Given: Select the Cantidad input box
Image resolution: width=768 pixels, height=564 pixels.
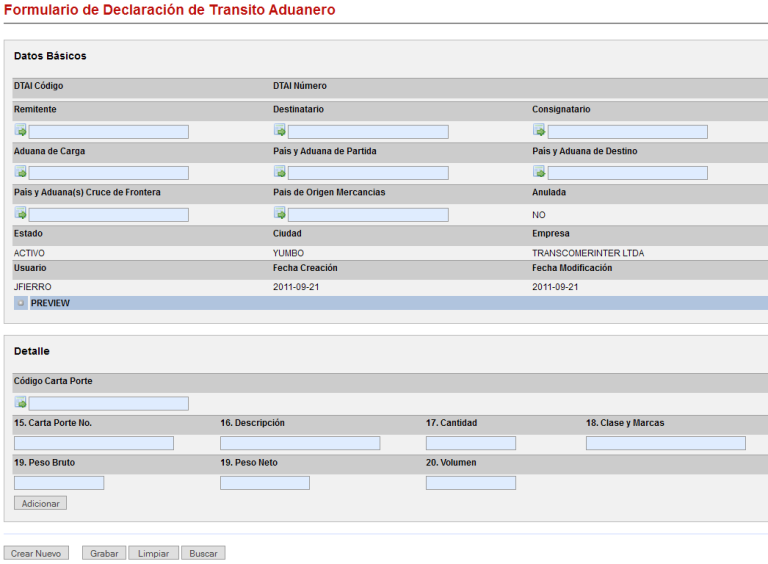Looking at the screenshot, I should [x=470, y=443].
